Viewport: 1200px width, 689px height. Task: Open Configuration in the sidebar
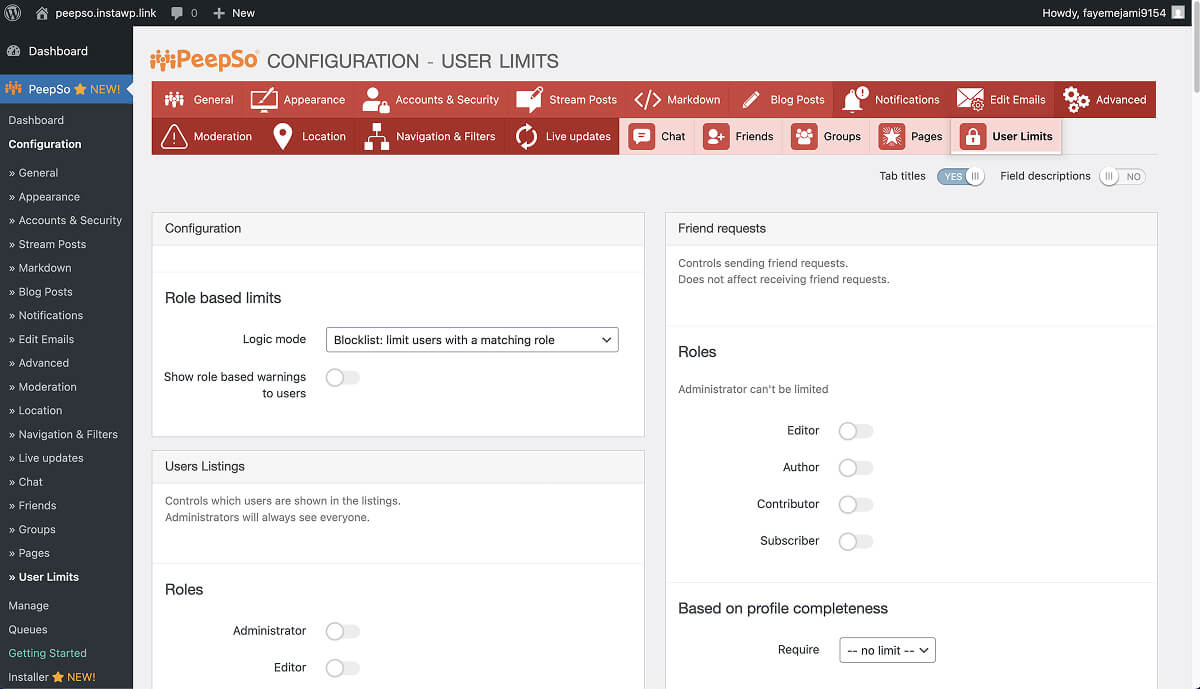45,144
